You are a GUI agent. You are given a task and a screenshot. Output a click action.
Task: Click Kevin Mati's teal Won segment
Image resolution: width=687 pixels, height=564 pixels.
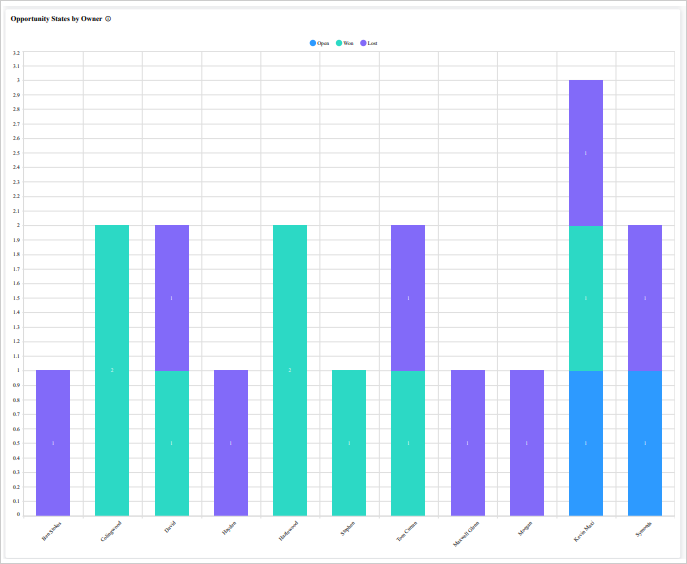coord(585,298)
